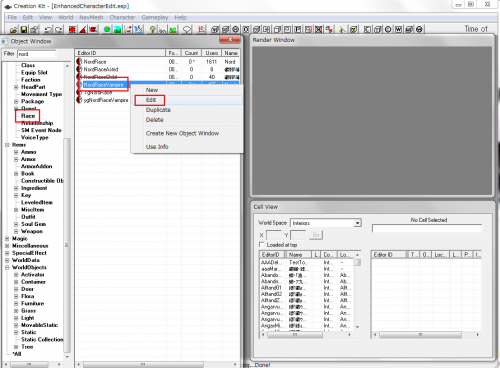Sort Cell View list by Name header
This screenshot has height=368, width=500.
[x=299, y=255]
